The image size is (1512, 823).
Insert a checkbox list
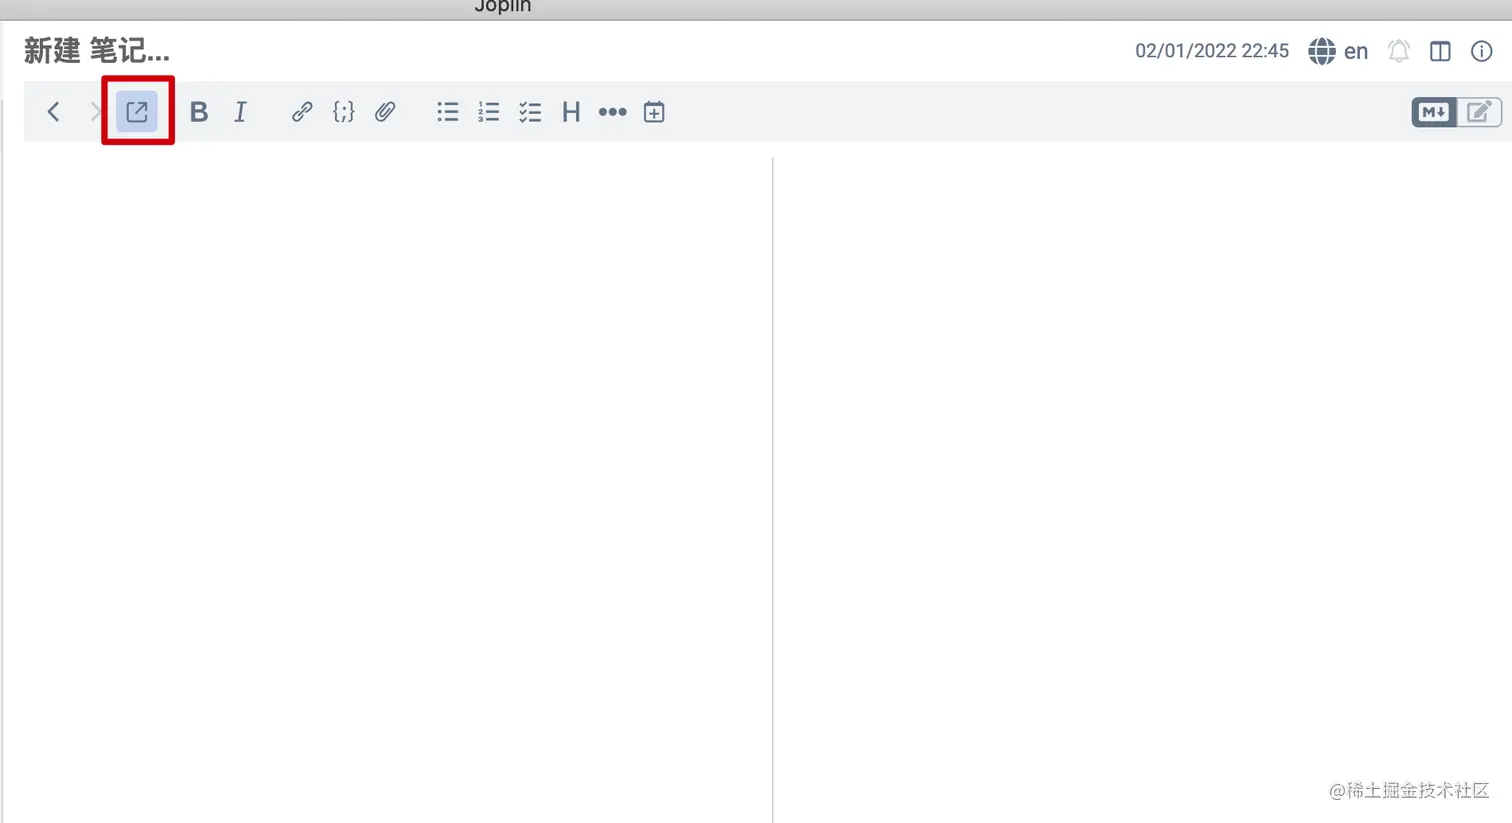coord(530,112)
